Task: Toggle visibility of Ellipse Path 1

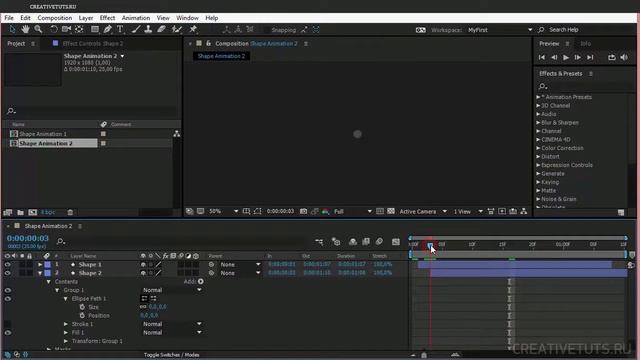Action: click(7, 299)
